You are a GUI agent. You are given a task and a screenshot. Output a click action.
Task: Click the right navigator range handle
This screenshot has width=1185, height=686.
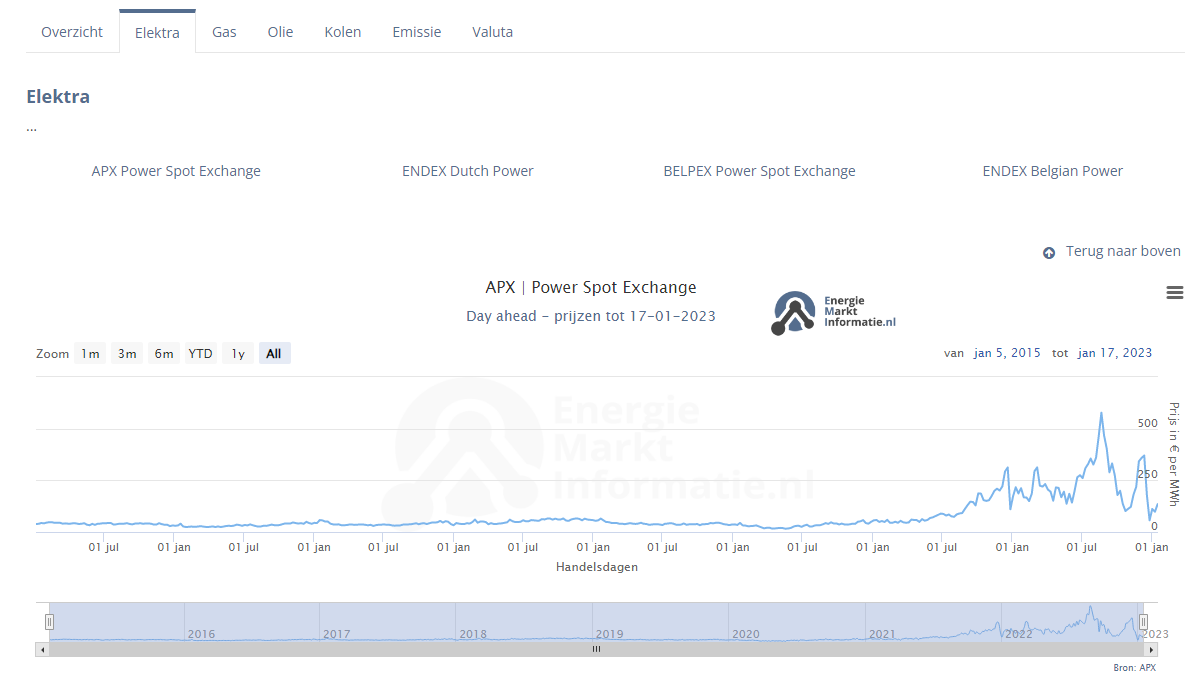click(x=1143, y=622)
